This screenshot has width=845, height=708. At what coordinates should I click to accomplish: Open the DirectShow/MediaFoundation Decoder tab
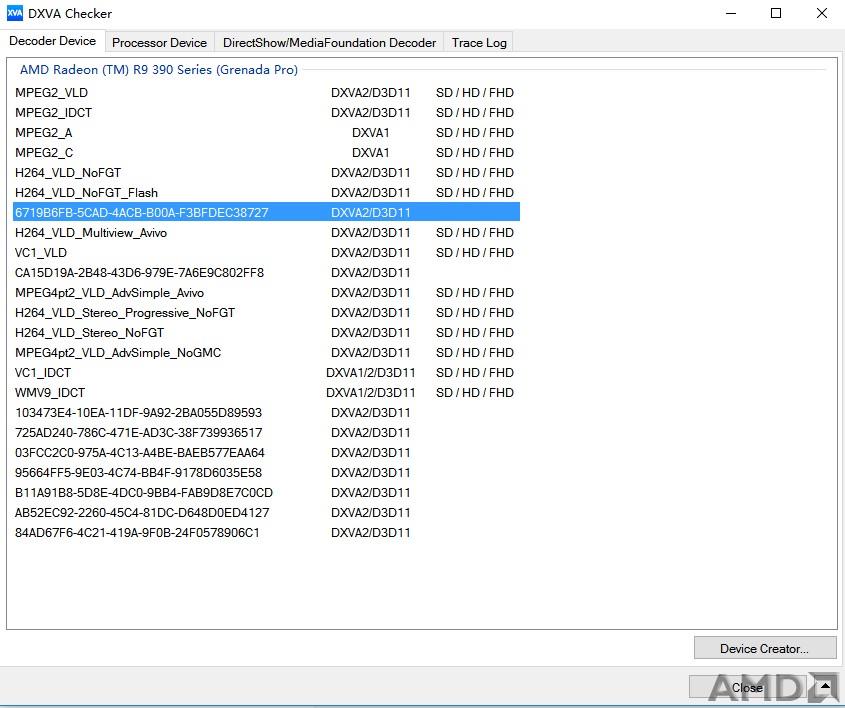[x=329, y=43]
